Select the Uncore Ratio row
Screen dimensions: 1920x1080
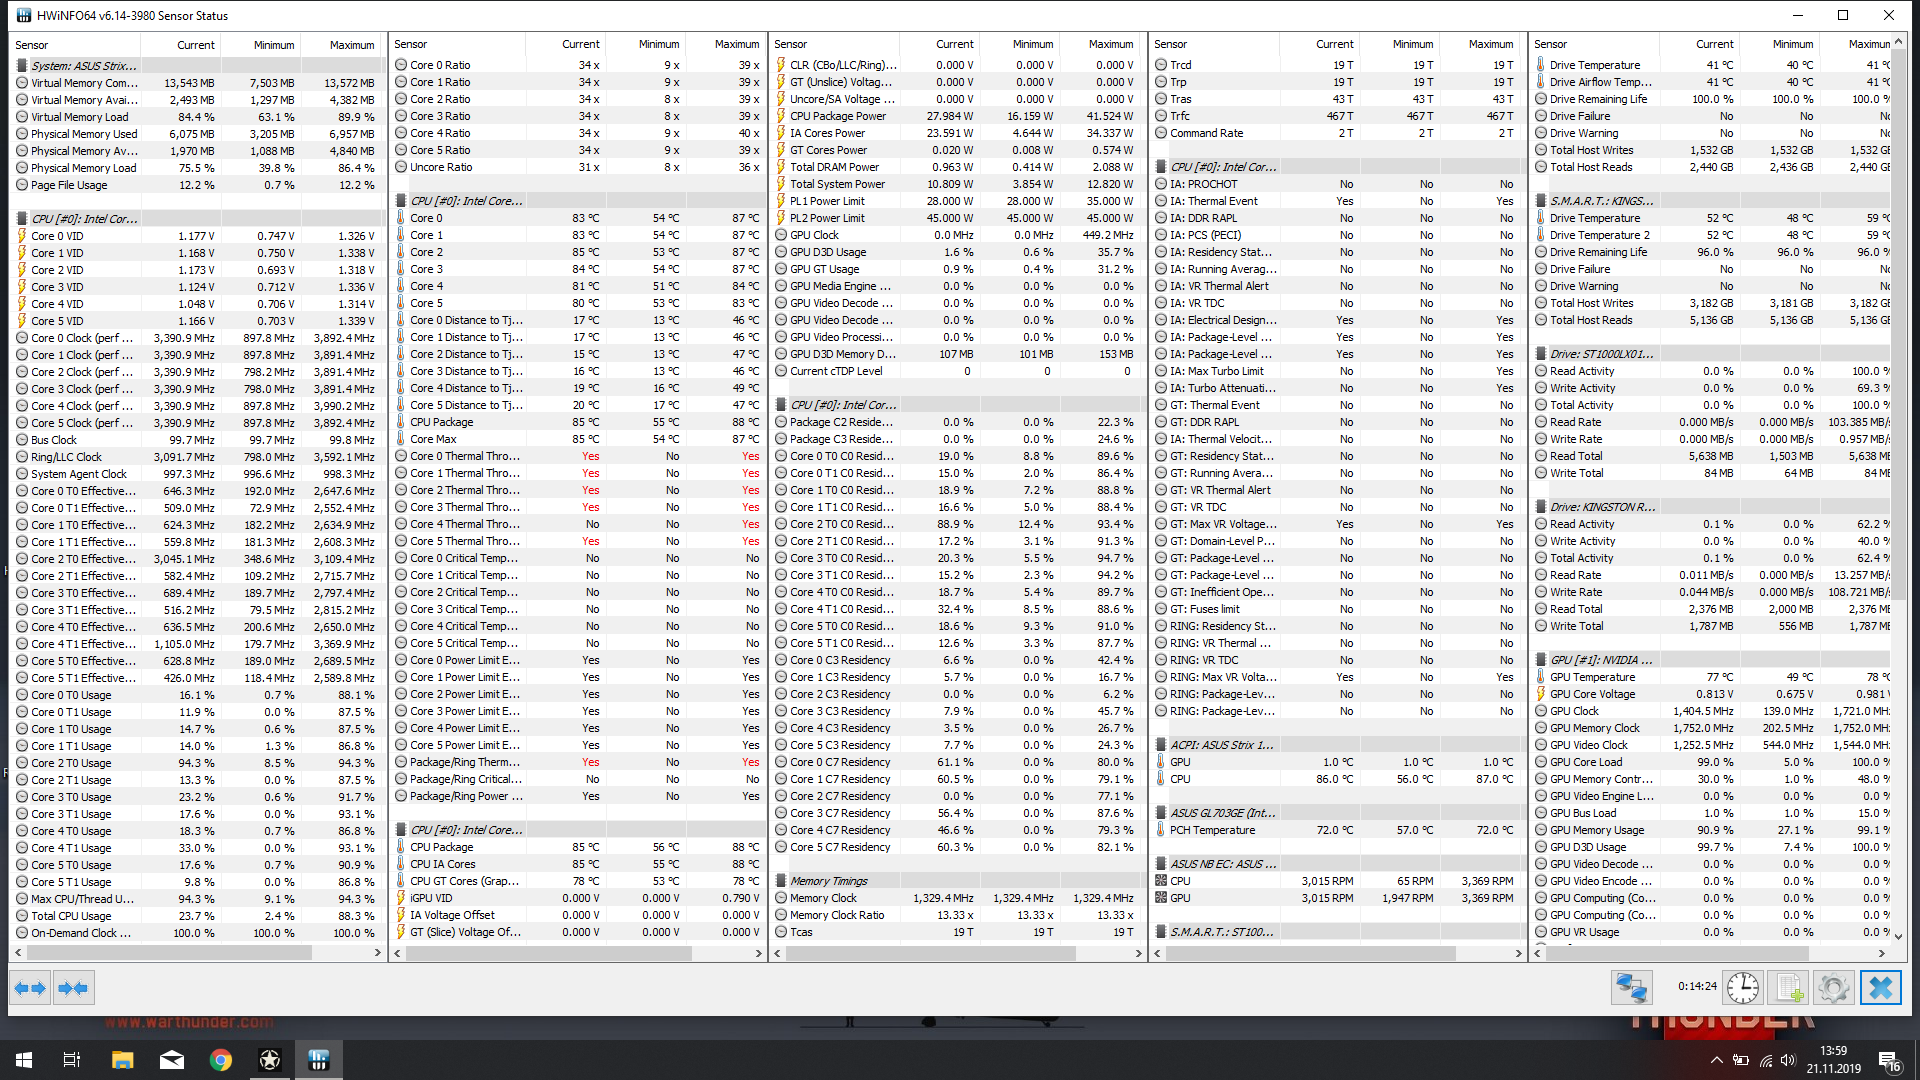tap(577, 167)
